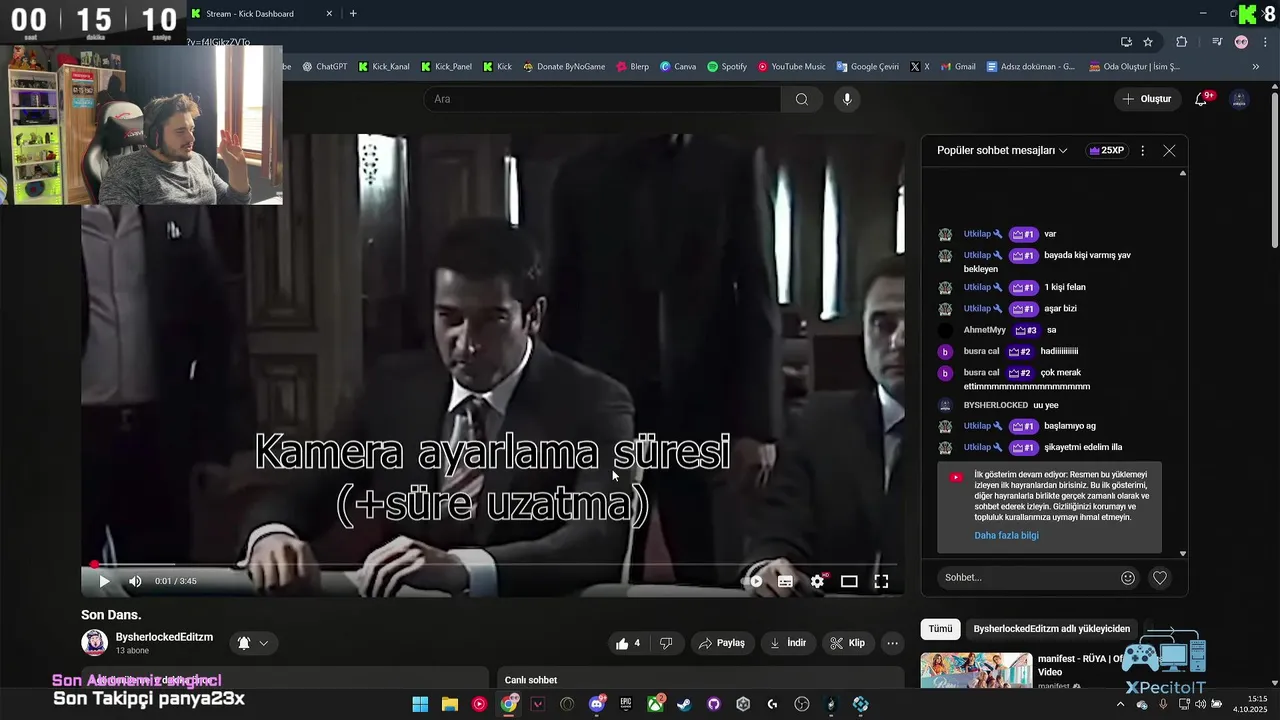Open video player settings gear

click(817, 581)
